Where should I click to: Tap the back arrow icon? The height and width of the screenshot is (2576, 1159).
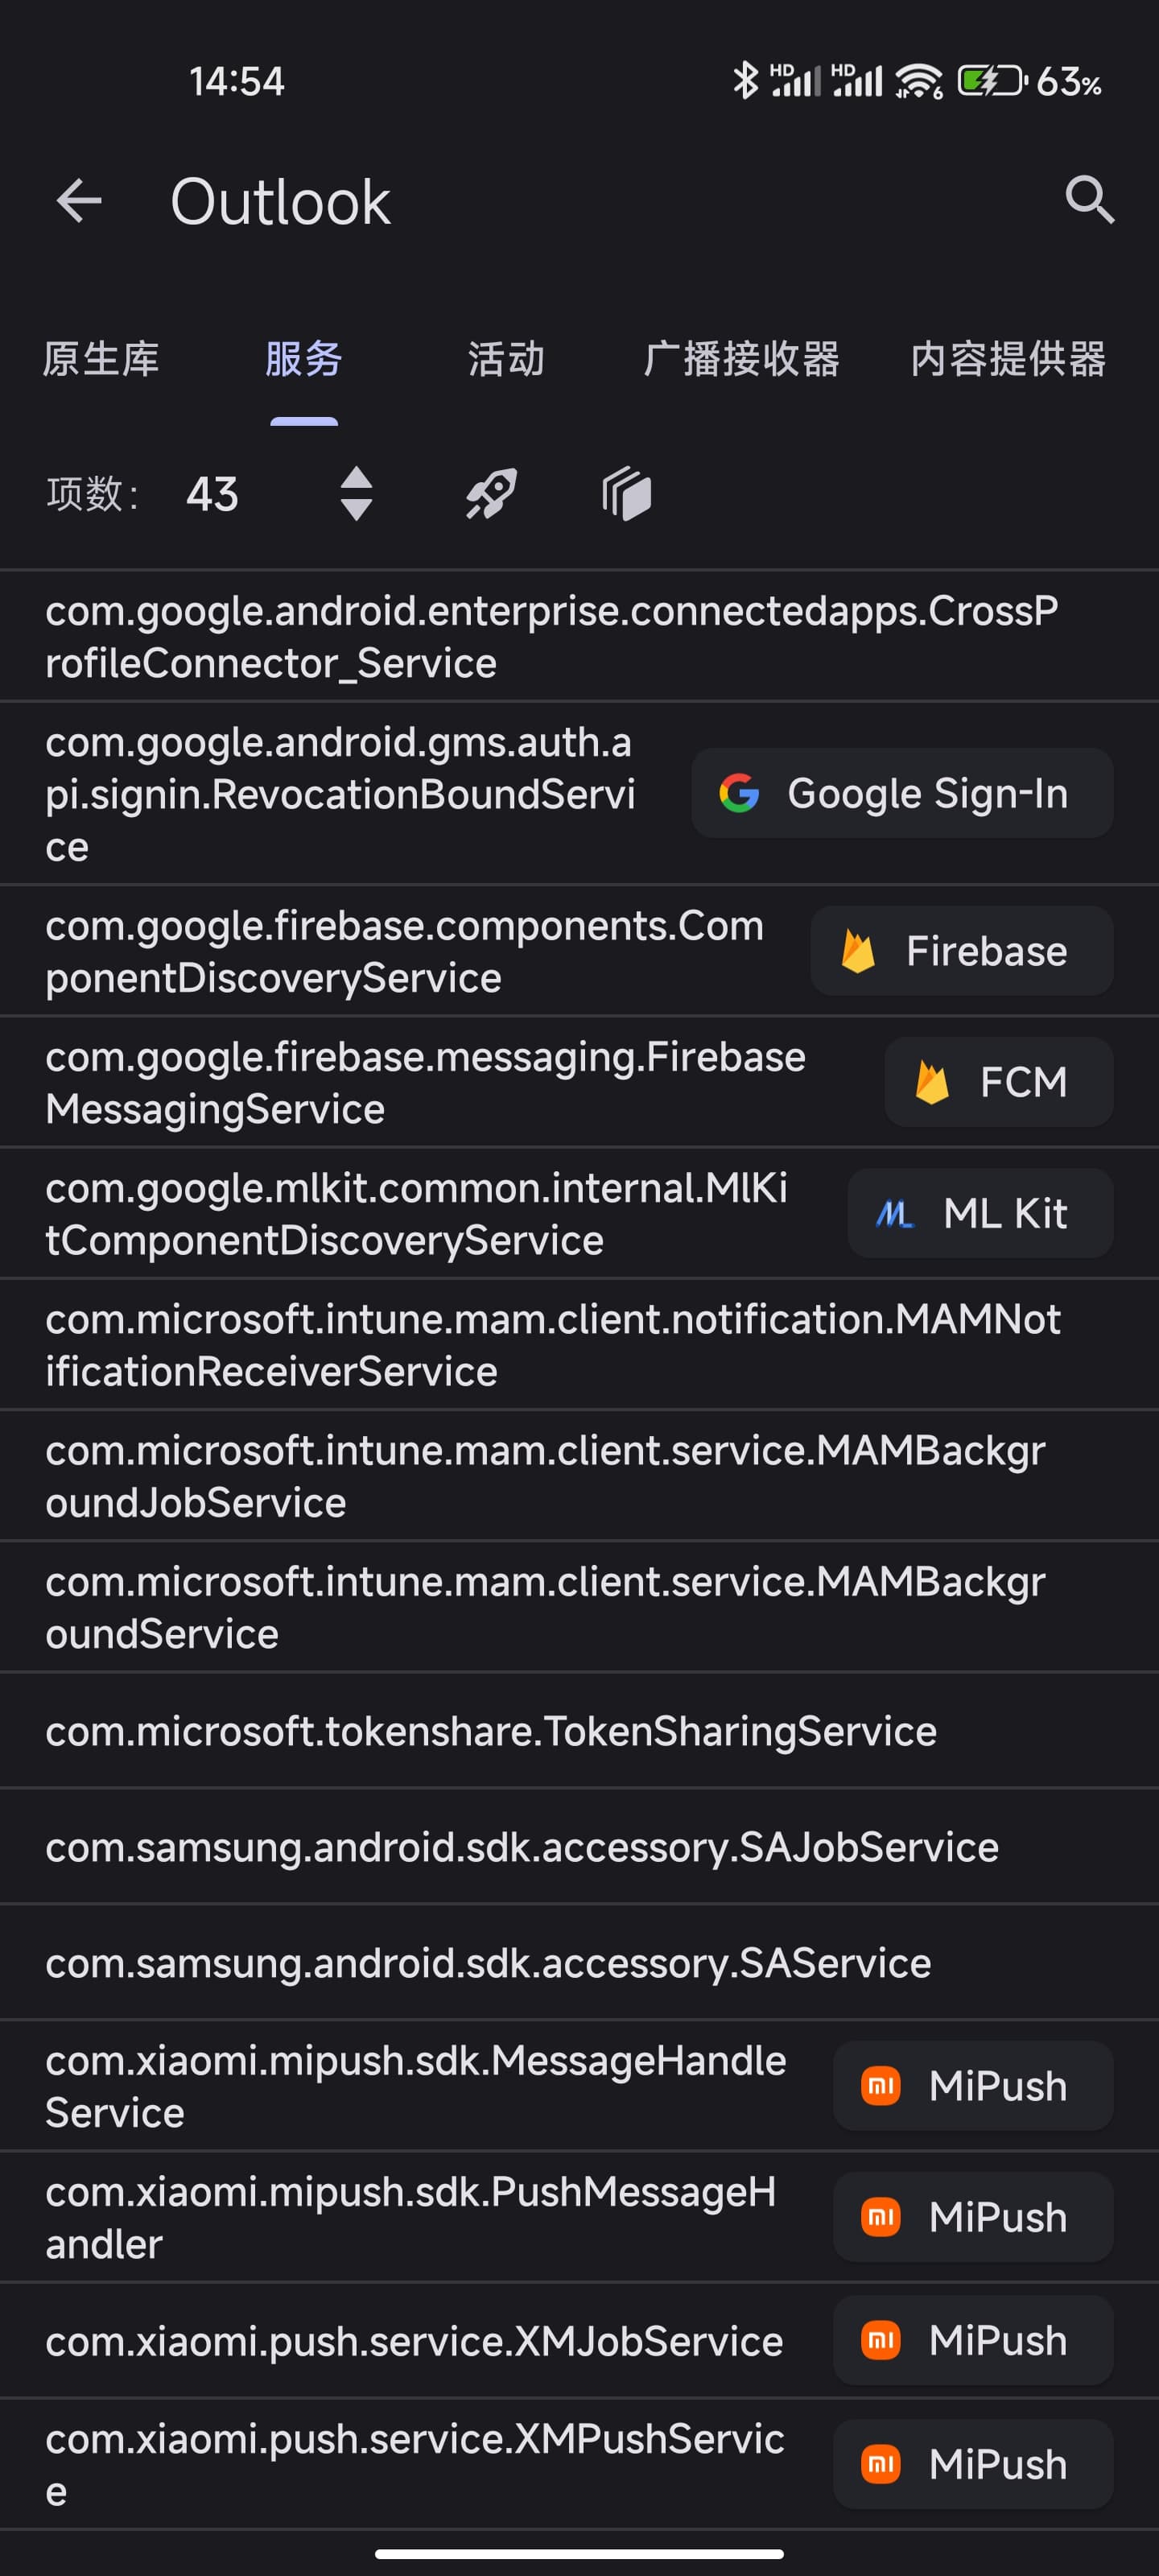(x=80, y=201)
